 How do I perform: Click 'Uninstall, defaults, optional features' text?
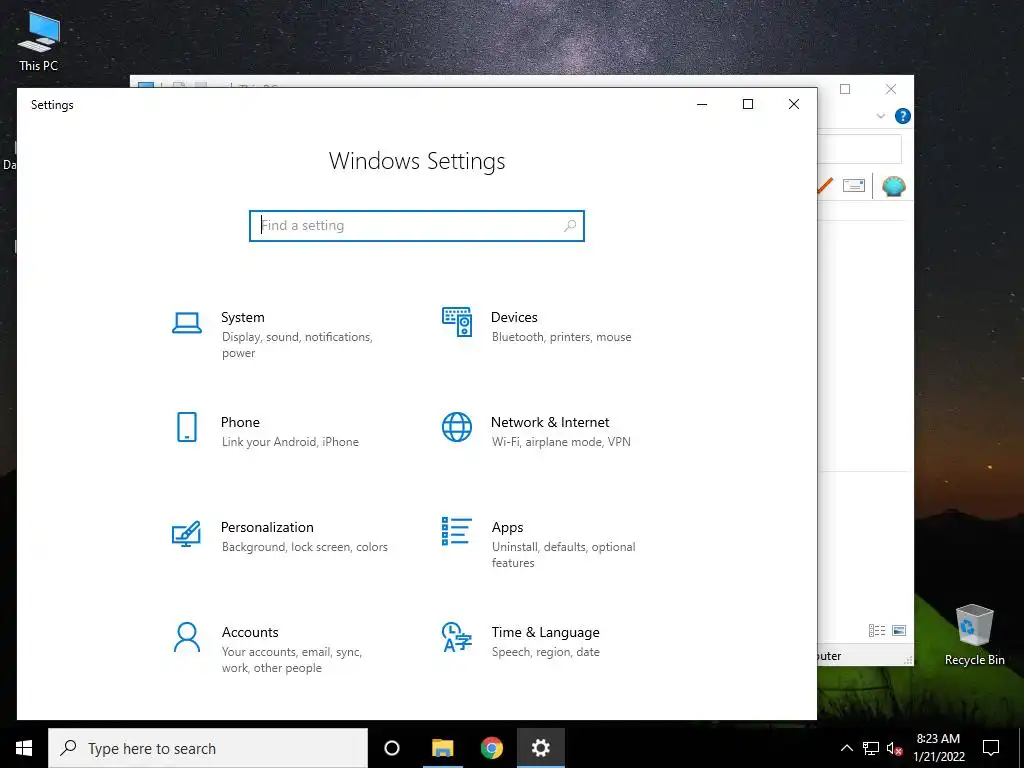[564, 554]
